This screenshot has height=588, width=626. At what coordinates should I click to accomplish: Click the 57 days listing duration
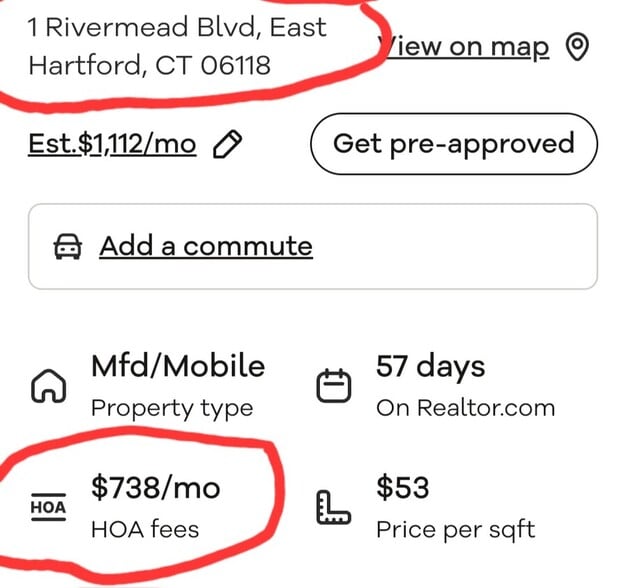pyautogui.click(x=430, y=366)
